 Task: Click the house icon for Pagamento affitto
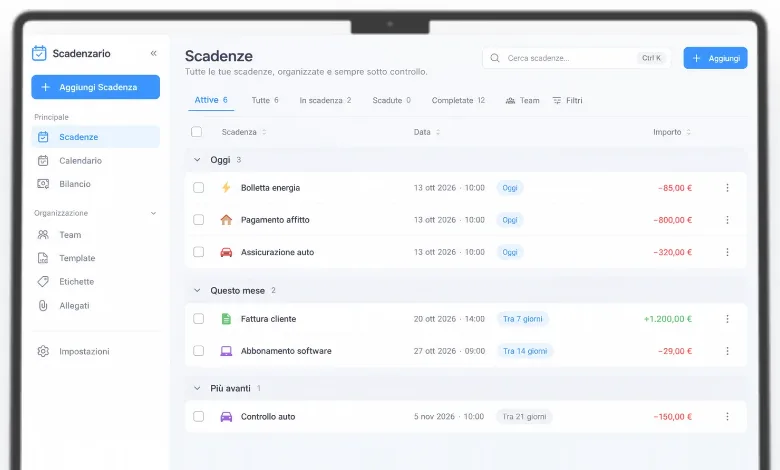coord(226,220)
